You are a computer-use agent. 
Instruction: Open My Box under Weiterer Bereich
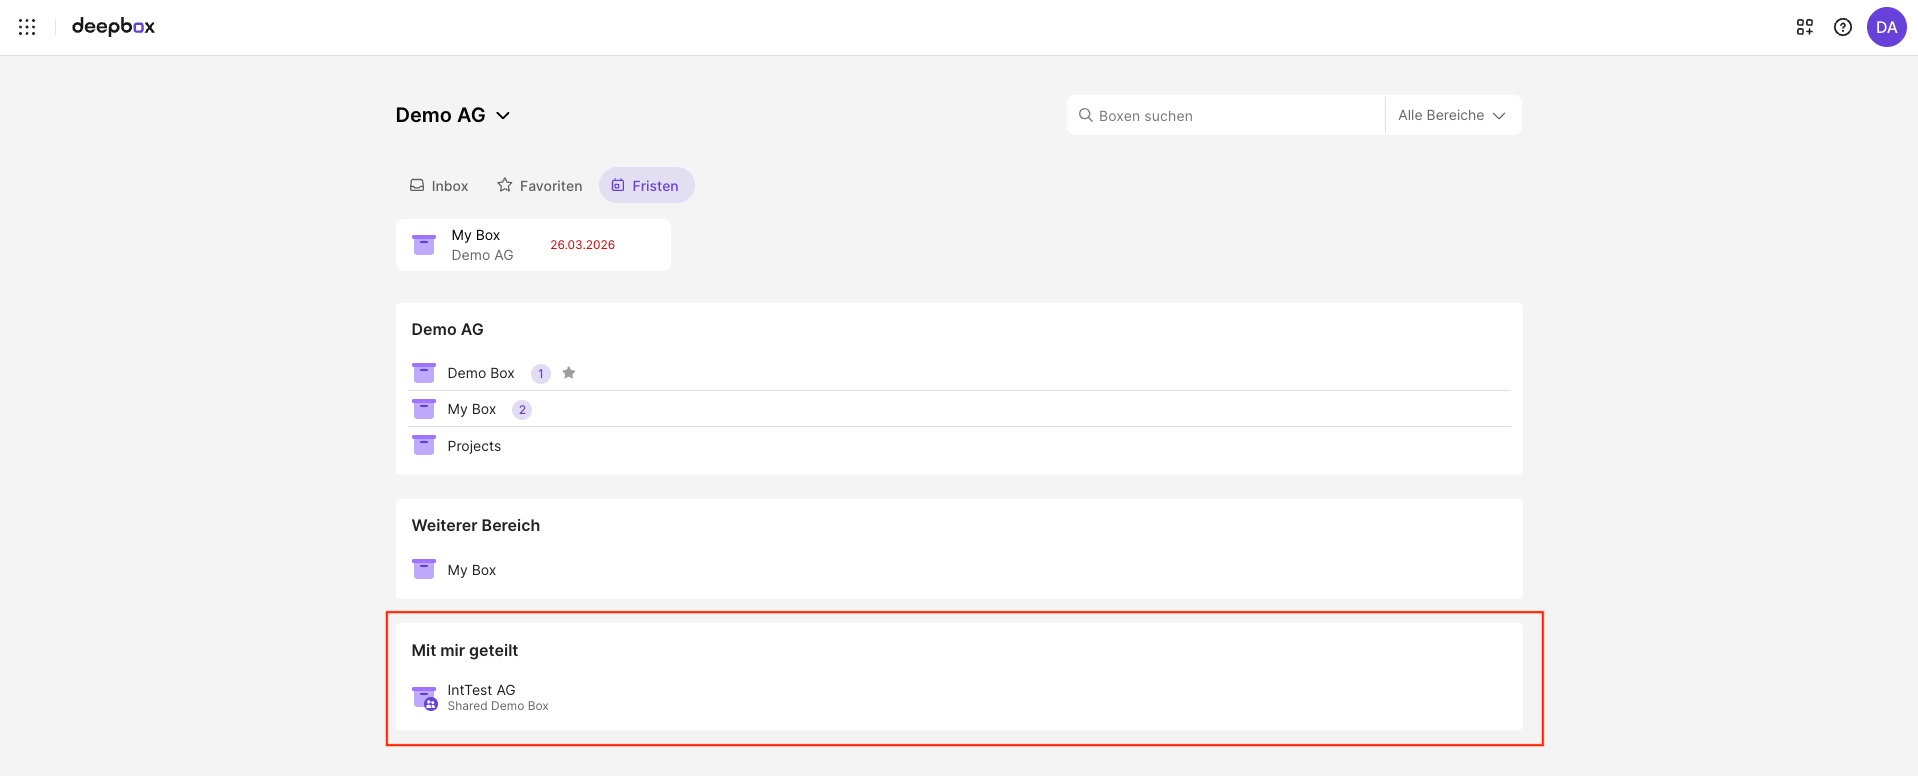tap(471, 570)
